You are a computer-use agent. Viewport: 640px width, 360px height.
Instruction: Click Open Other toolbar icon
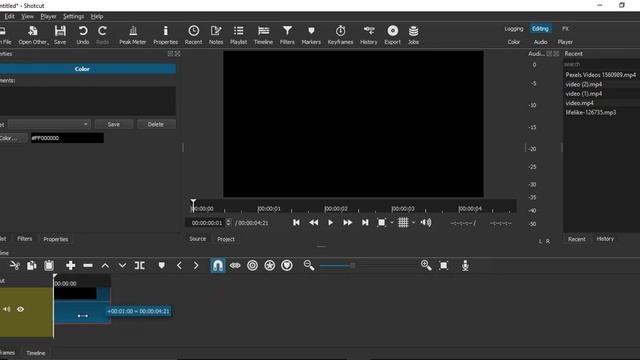pyautogui.click(x=33, y=35)
